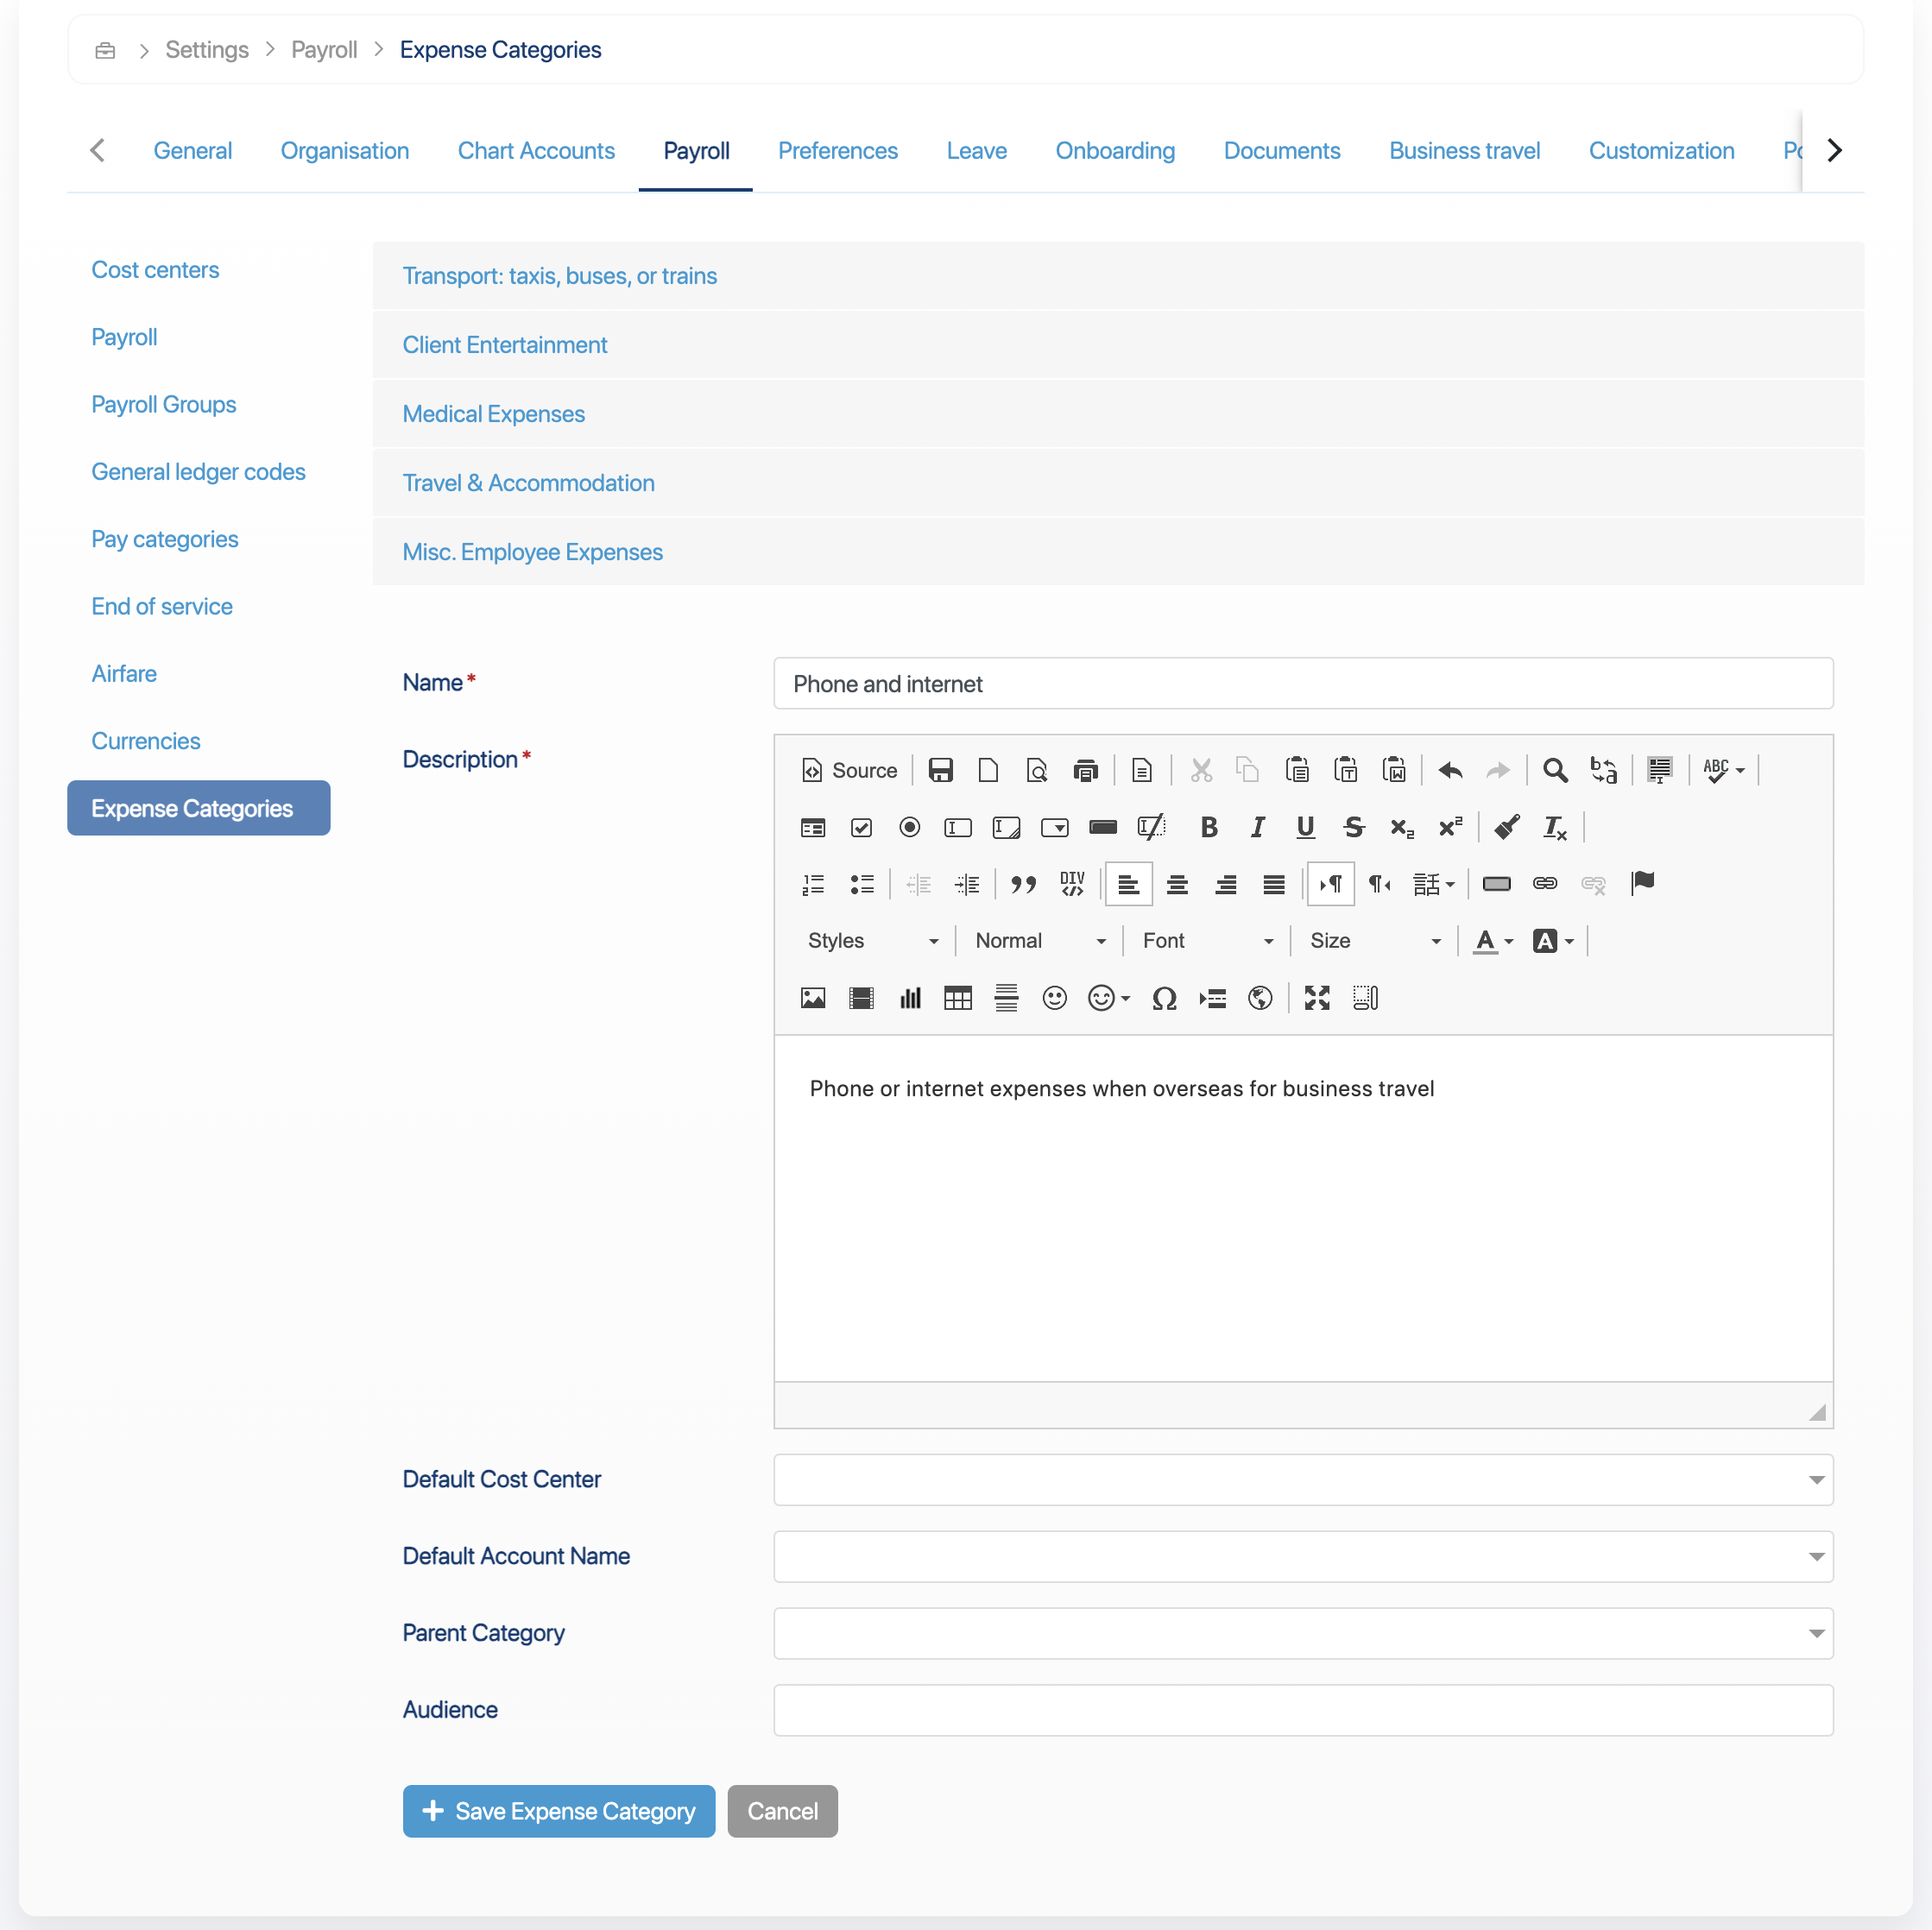Click the Find magnifier icon
The image size is (1932, 1930).
1554,770
